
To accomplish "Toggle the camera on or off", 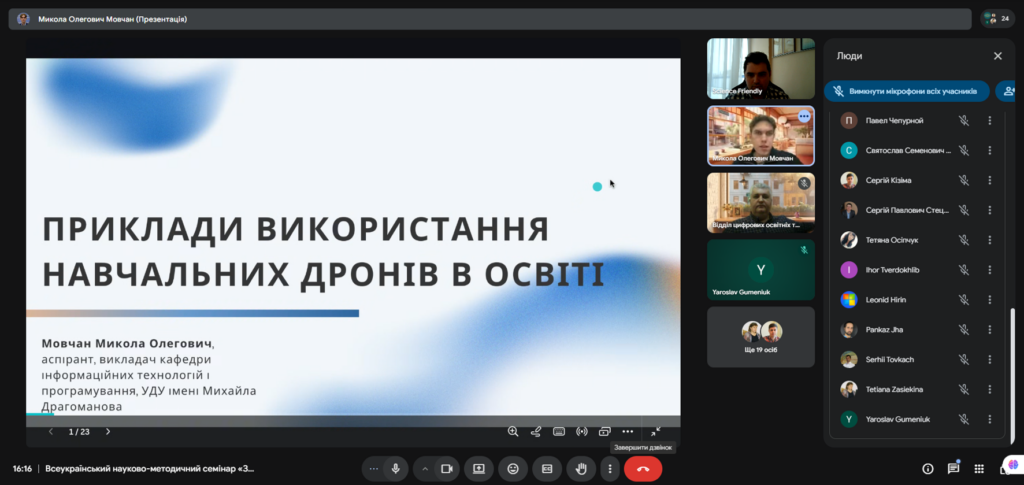I will [446, 469].
